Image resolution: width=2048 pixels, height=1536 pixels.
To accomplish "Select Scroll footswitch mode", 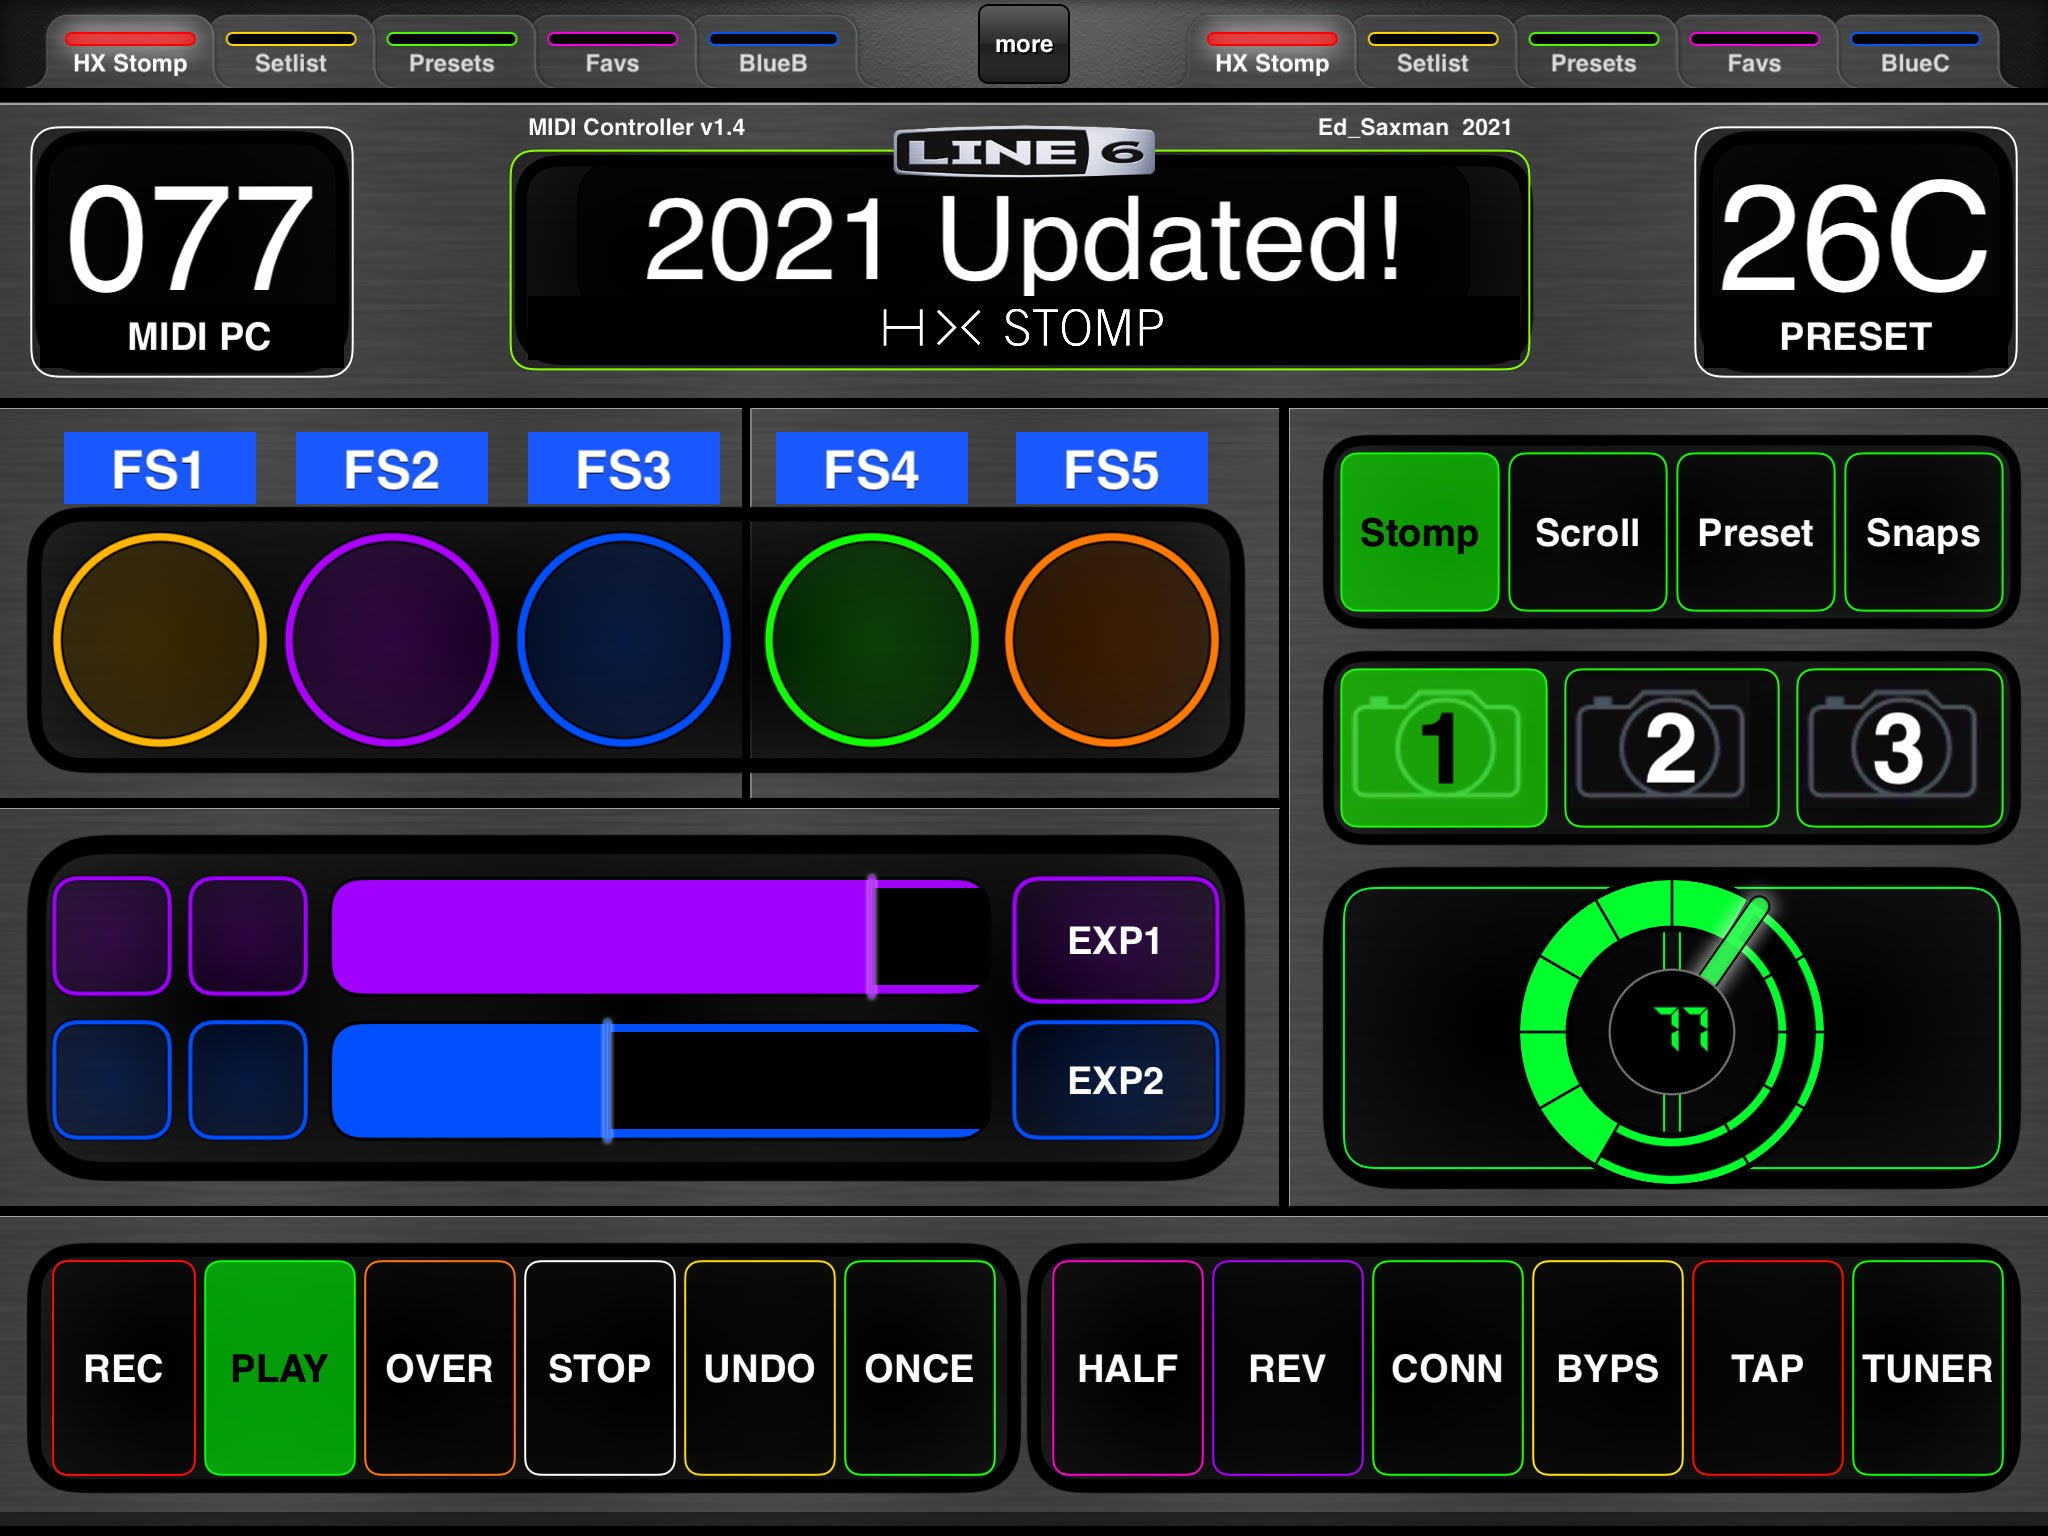I will pyautogui.click(x=1588, y=532).
